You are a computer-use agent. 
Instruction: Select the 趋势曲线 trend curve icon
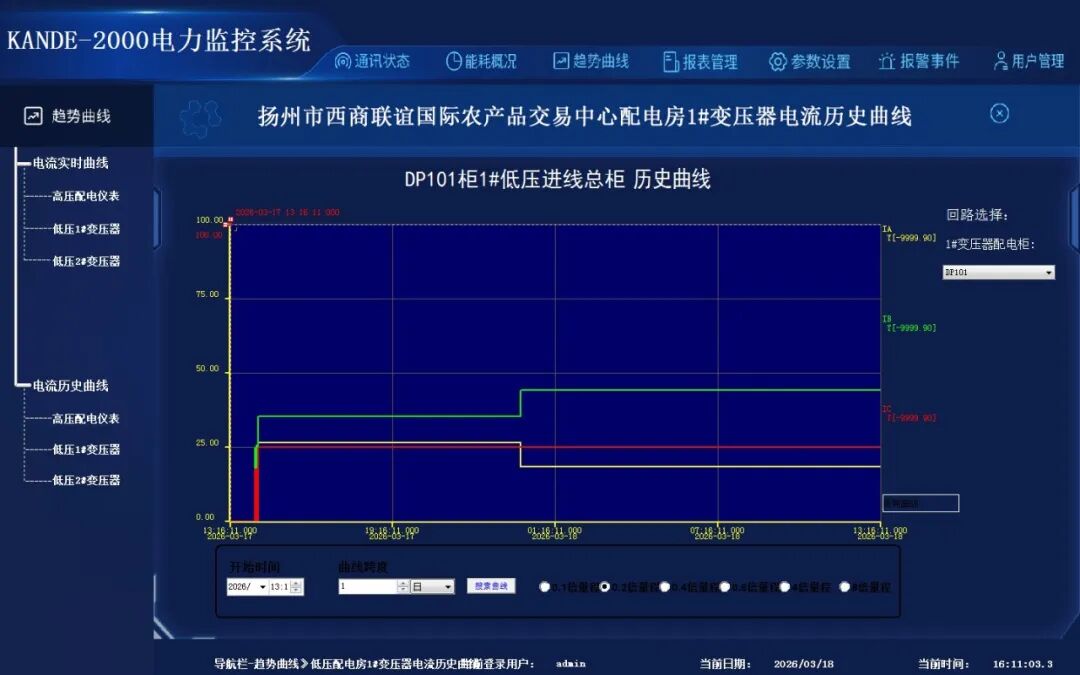[561, 61]
